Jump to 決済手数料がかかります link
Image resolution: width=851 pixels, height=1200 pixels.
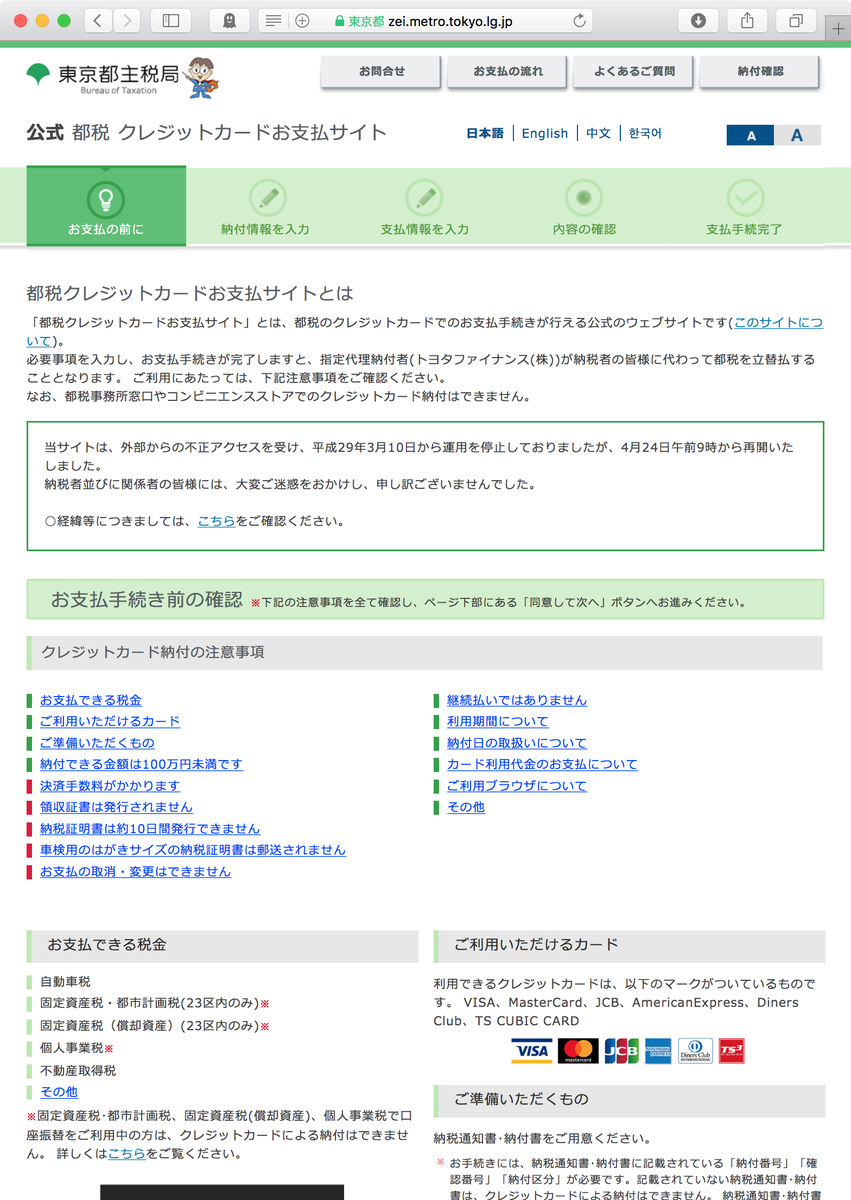click(x=110, y=786)
